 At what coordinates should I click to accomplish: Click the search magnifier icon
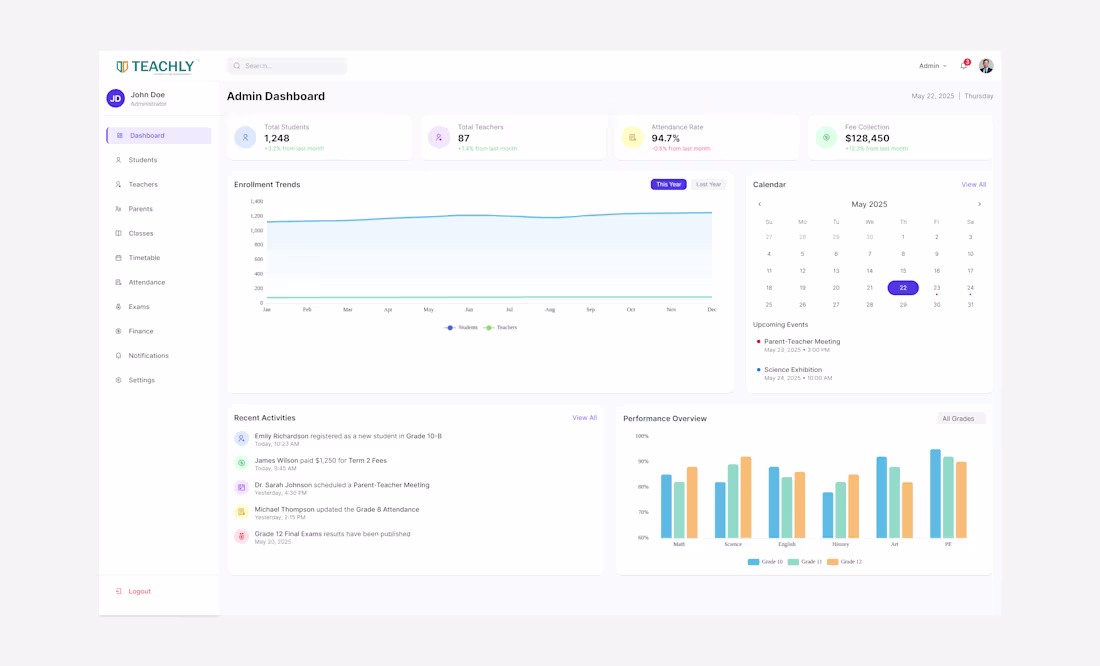click(237, 66)
